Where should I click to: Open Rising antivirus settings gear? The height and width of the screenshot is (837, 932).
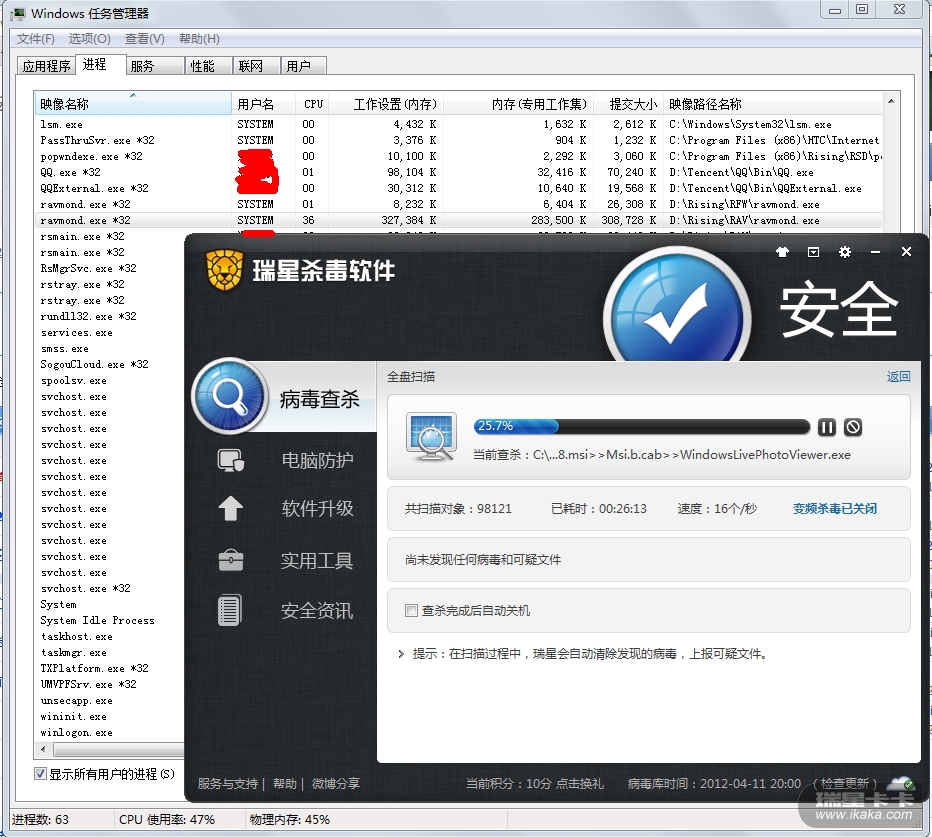coord(845,252)
